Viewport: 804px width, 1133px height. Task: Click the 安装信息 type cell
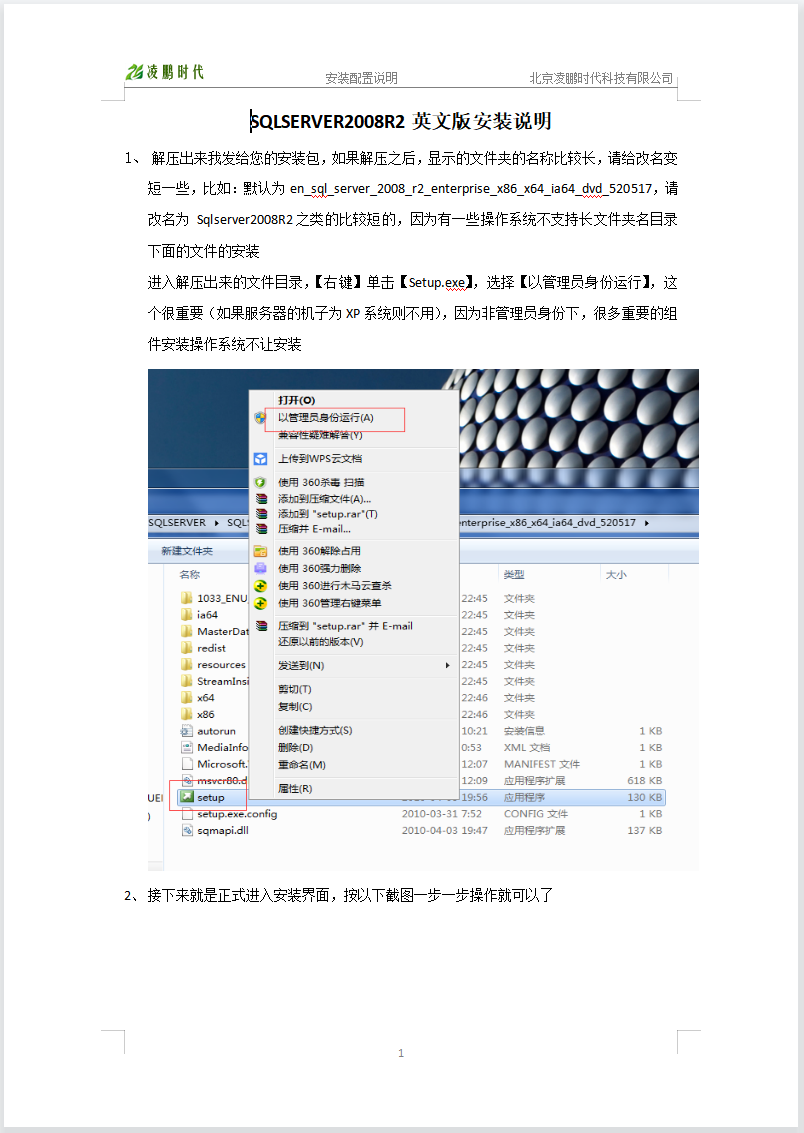coord(524,731)
